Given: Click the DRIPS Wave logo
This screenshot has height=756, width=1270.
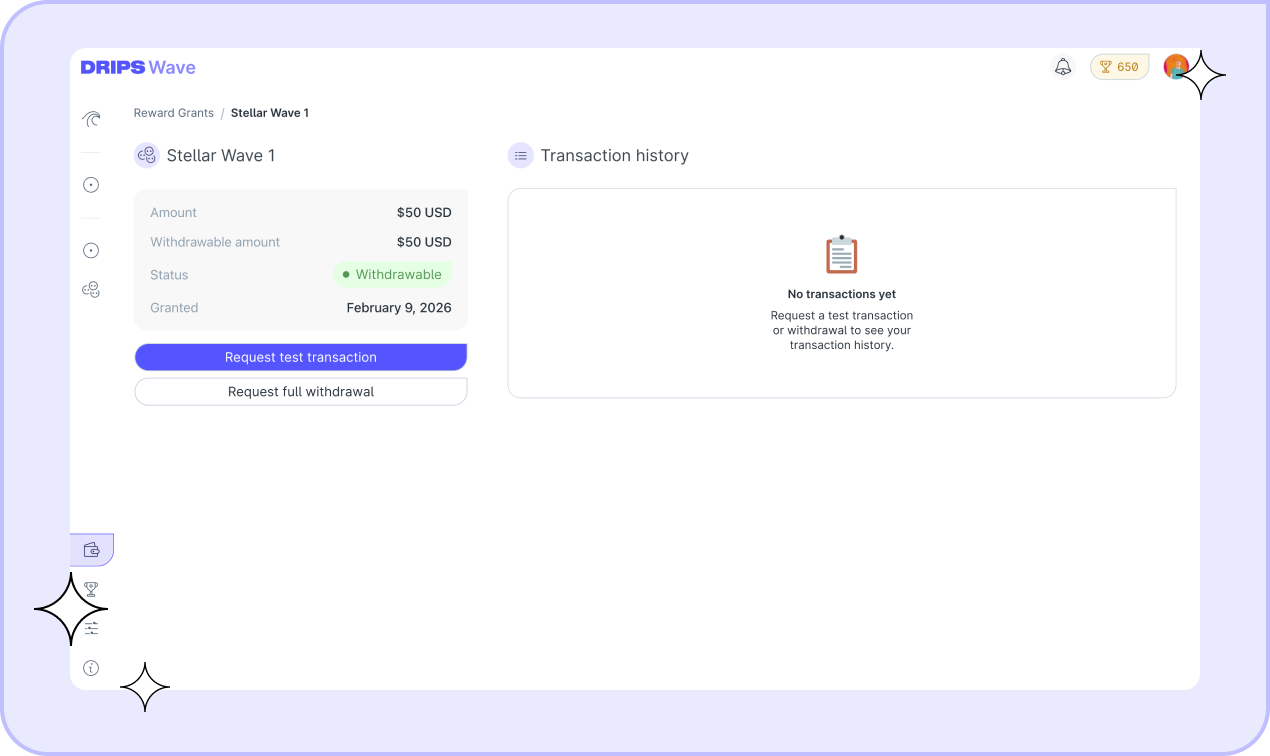Looking at the screenshot, I should click(x=138, y=68).
